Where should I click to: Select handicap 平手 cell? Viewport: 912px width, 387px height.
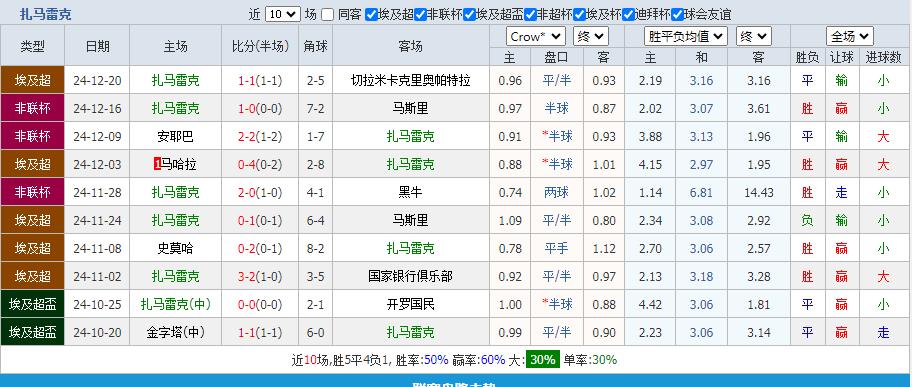557,248
